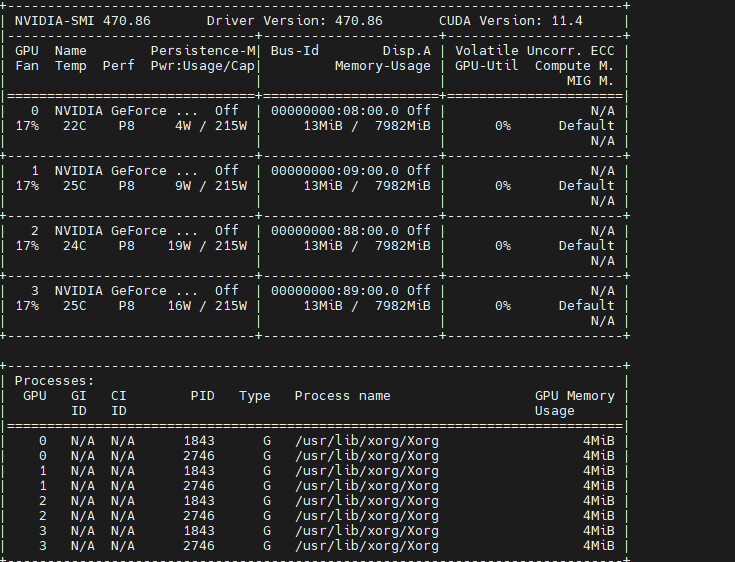Click bus ID 00000000:88:00.0

pyautogui.click(x=335, y=231)
